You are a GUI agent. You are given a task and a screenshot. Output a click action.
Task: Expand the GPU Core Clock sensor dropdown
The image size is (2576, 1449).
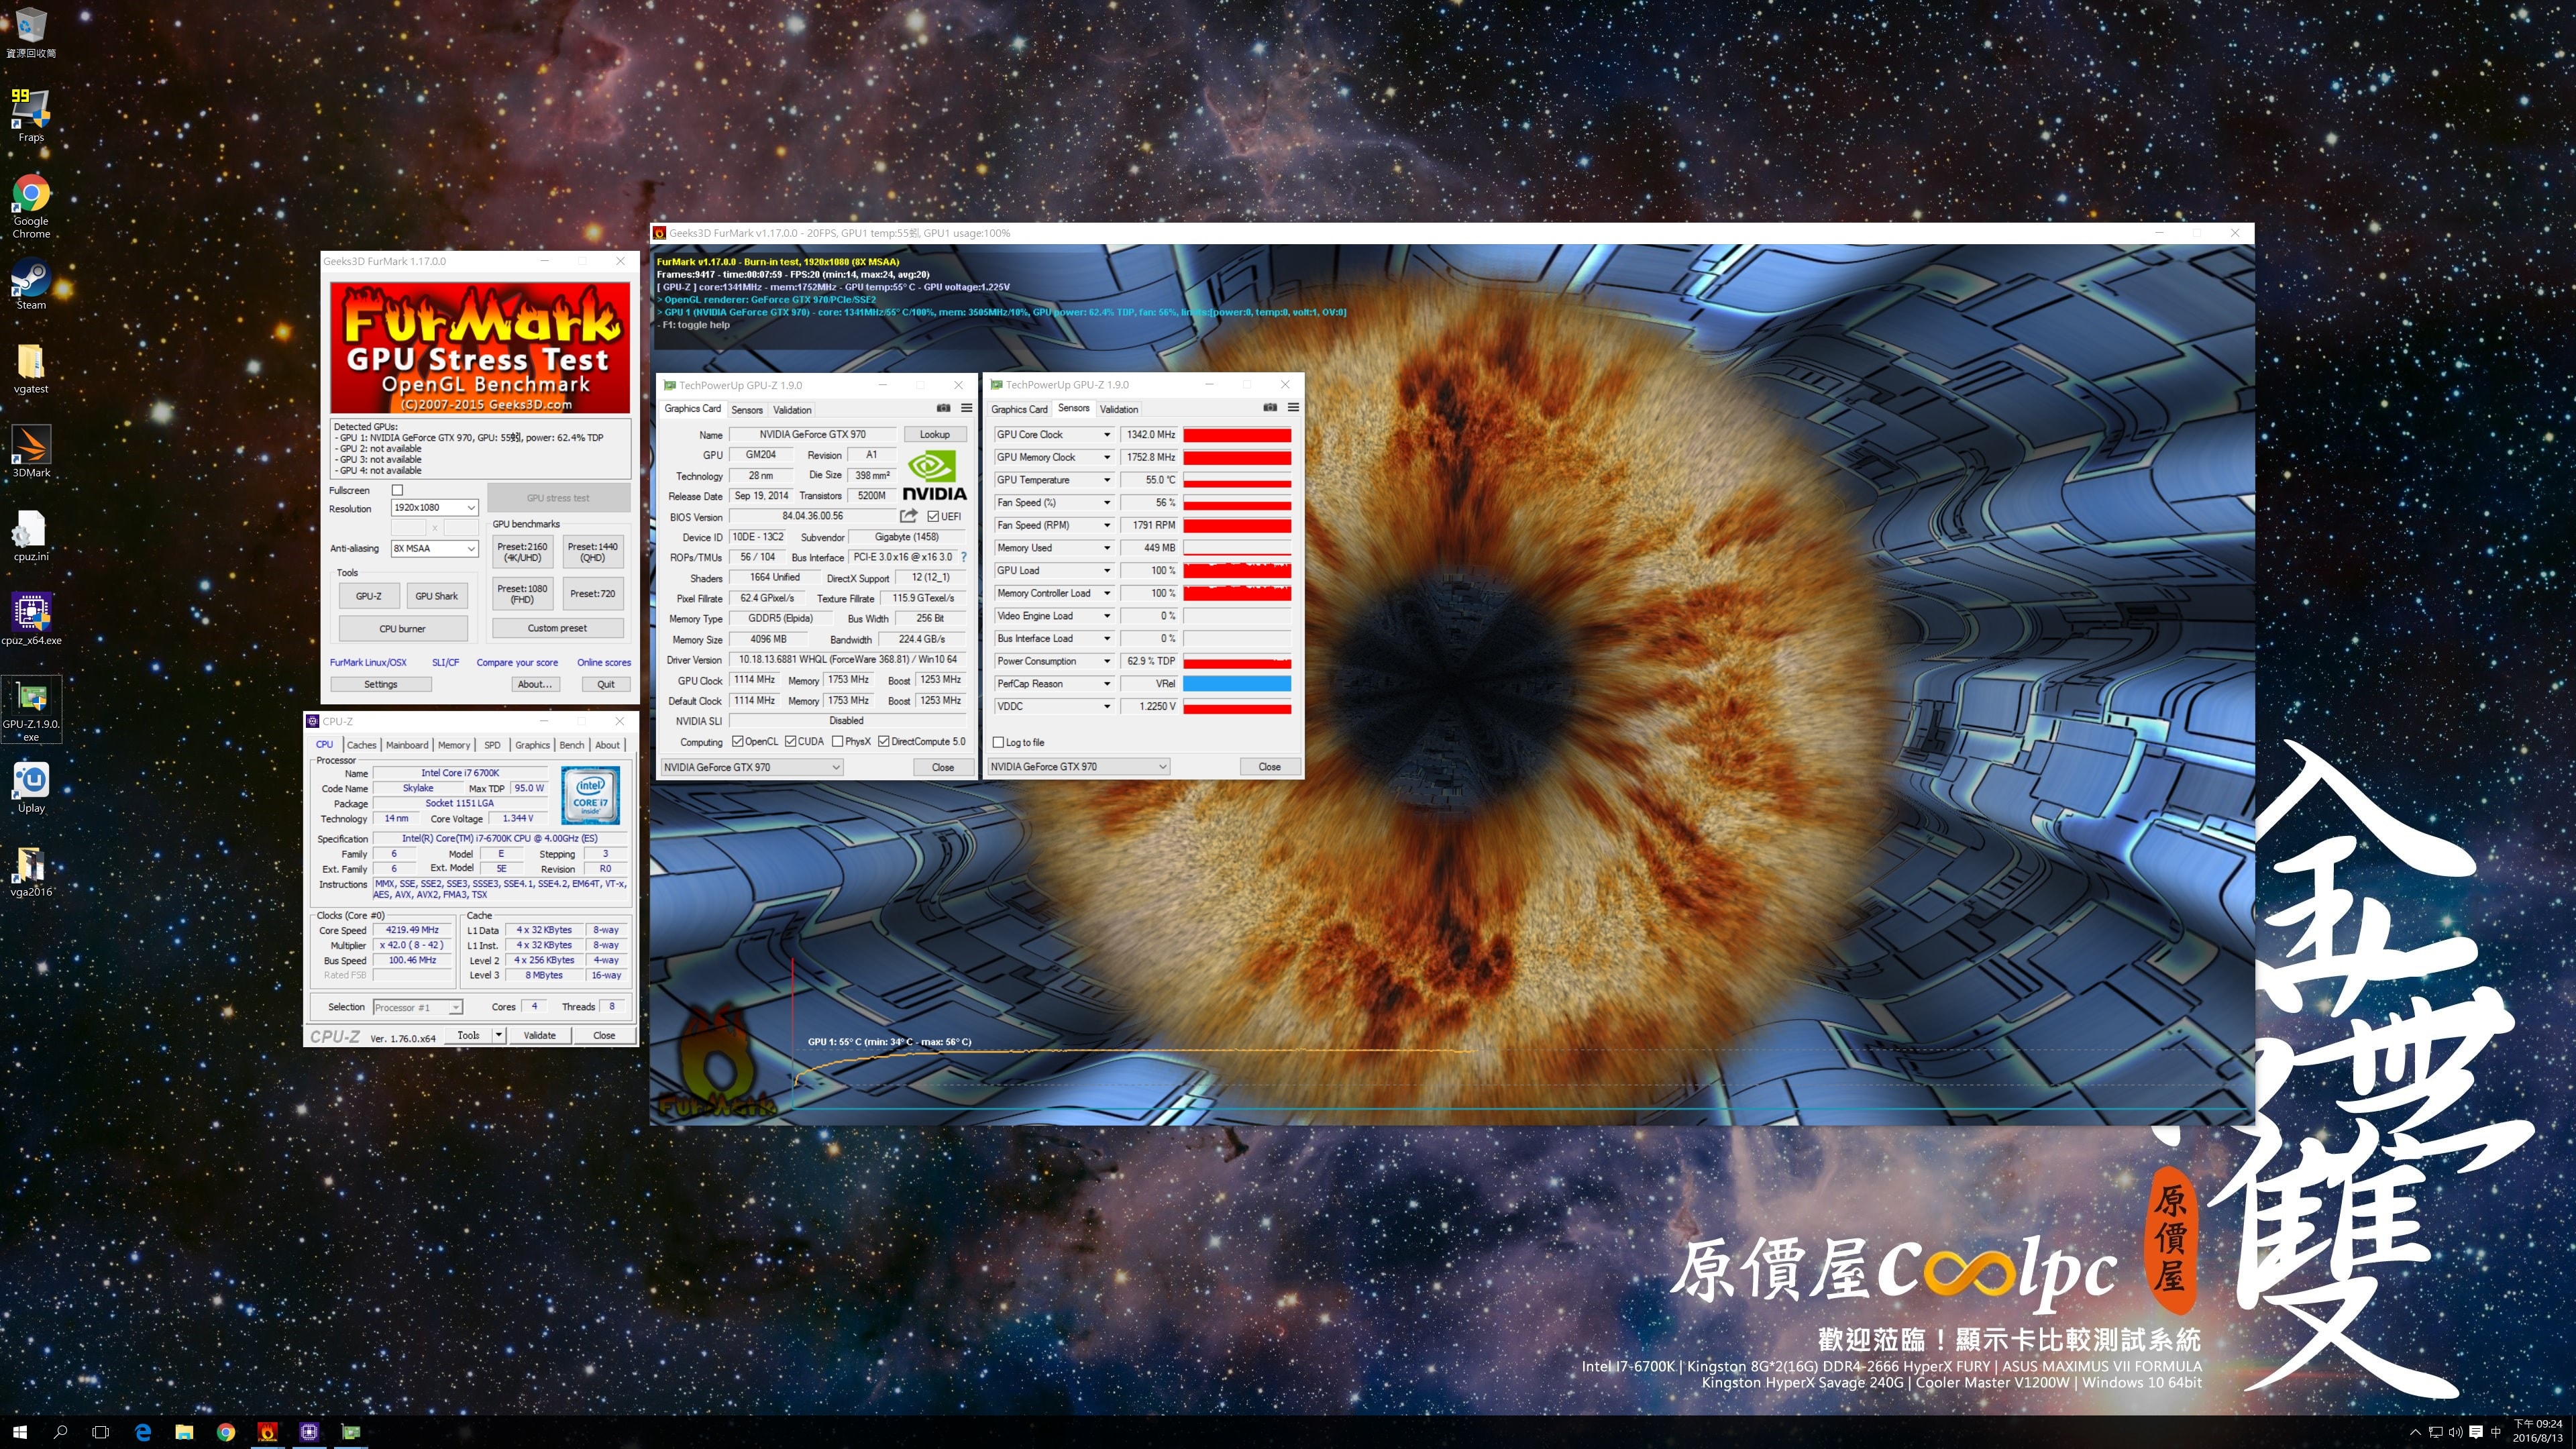point(1106,434)
